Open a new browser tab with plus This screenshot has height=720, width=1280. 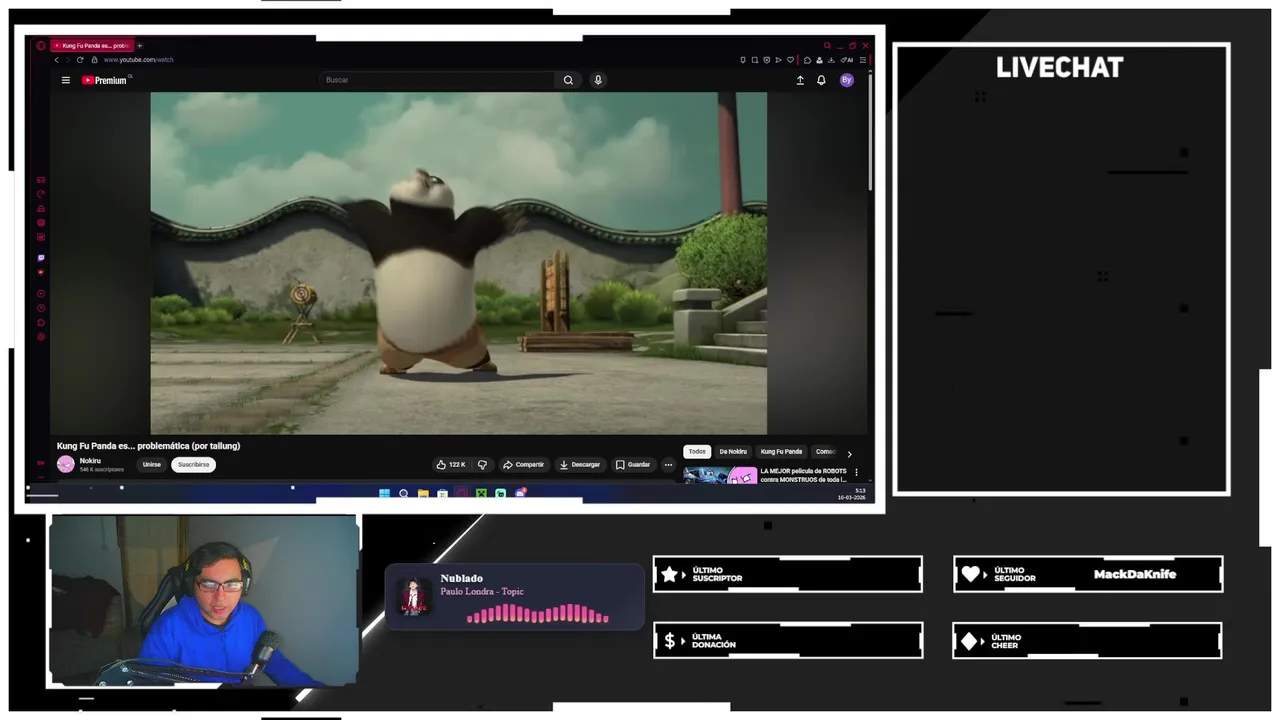(140, 46)
